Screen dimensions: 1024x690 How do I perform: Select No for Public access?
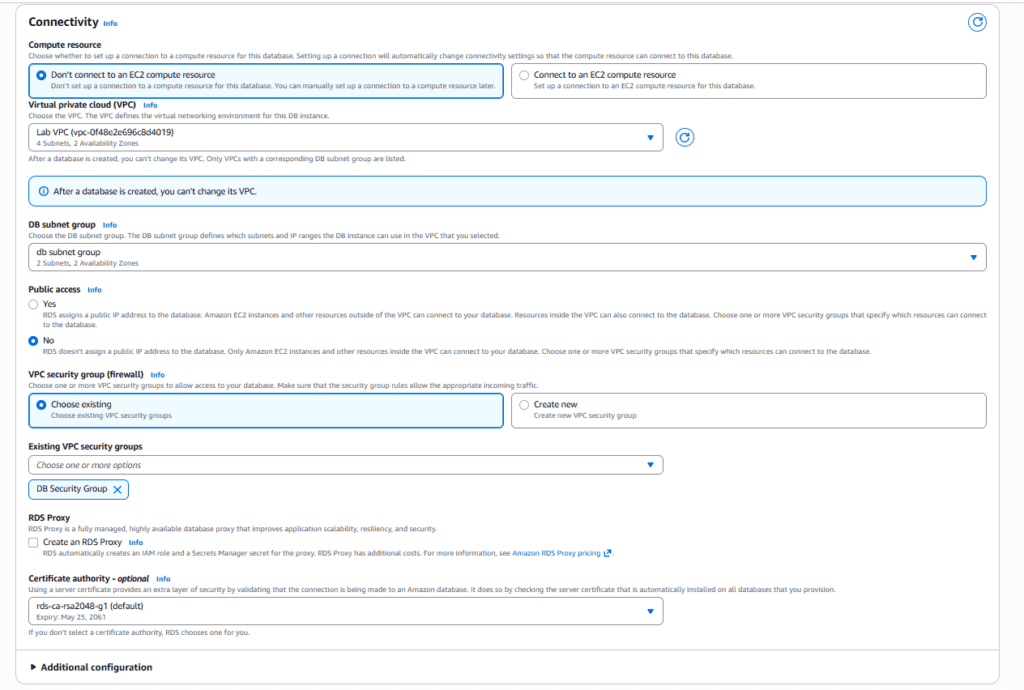coord(33,341)
